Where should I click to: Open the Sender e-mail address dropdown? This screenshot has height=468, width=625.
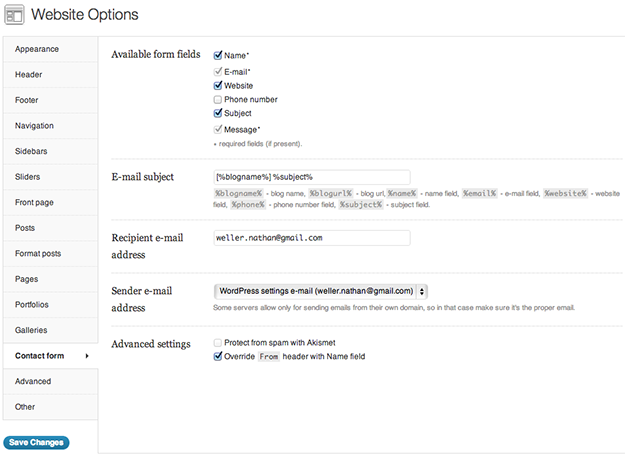(x=321, y=291)
